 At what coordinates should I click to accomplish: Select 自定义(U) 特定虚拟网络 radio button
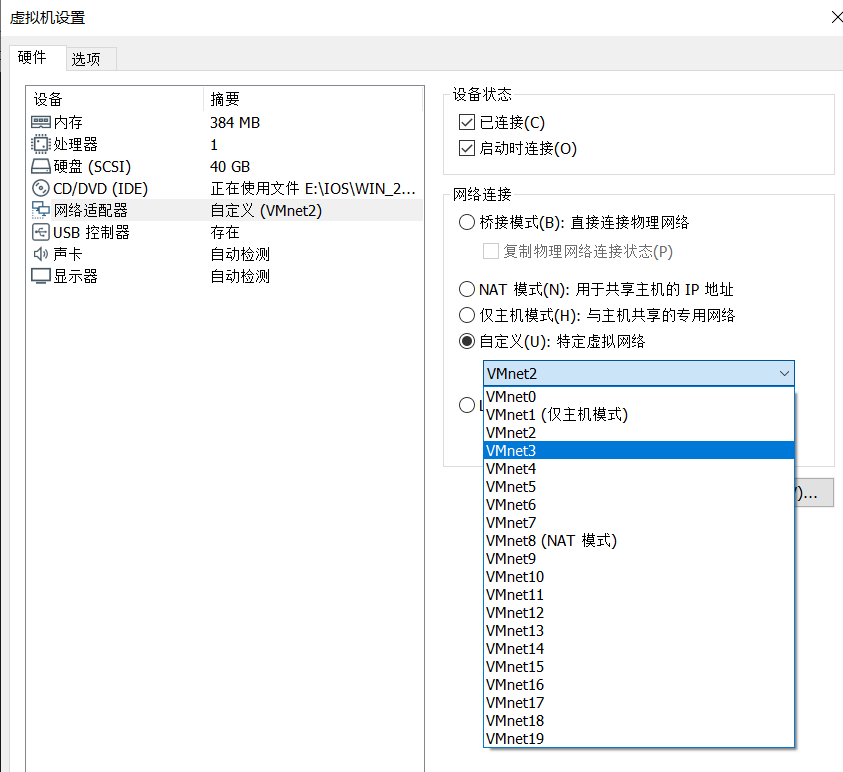pos(467,341)
